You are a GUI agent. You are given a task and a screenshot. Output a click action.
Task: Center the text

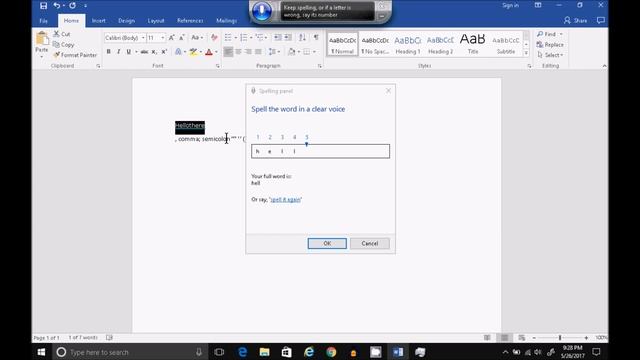click(x=238, y=52)
